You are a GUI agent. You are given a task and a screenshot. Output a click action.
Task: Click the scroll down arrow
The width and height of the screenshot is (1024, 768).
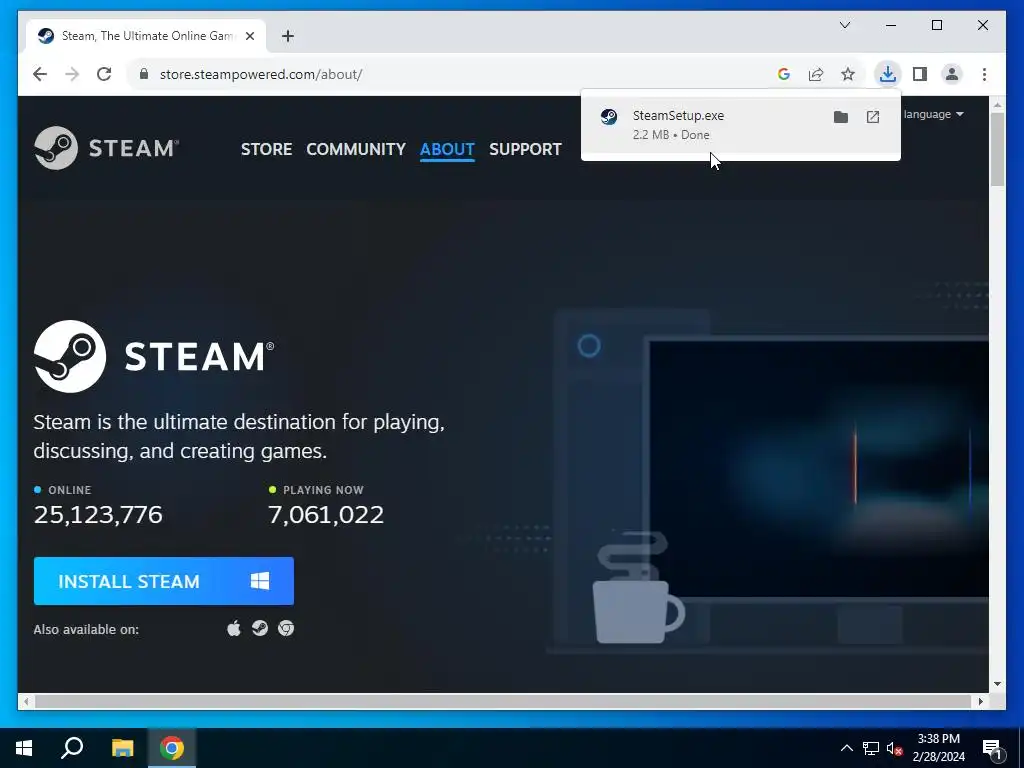click(997, 684)
